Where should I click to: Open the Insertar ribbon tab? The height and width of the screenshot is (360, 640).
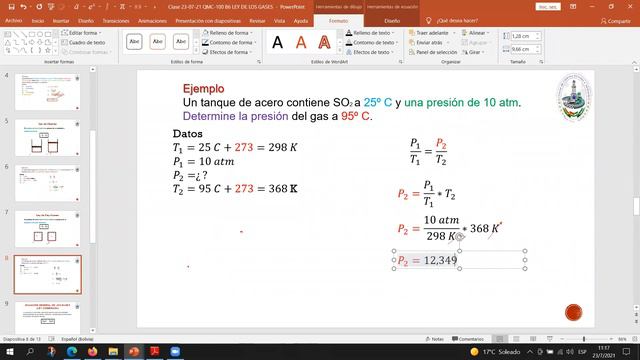(x=61, y=21)
